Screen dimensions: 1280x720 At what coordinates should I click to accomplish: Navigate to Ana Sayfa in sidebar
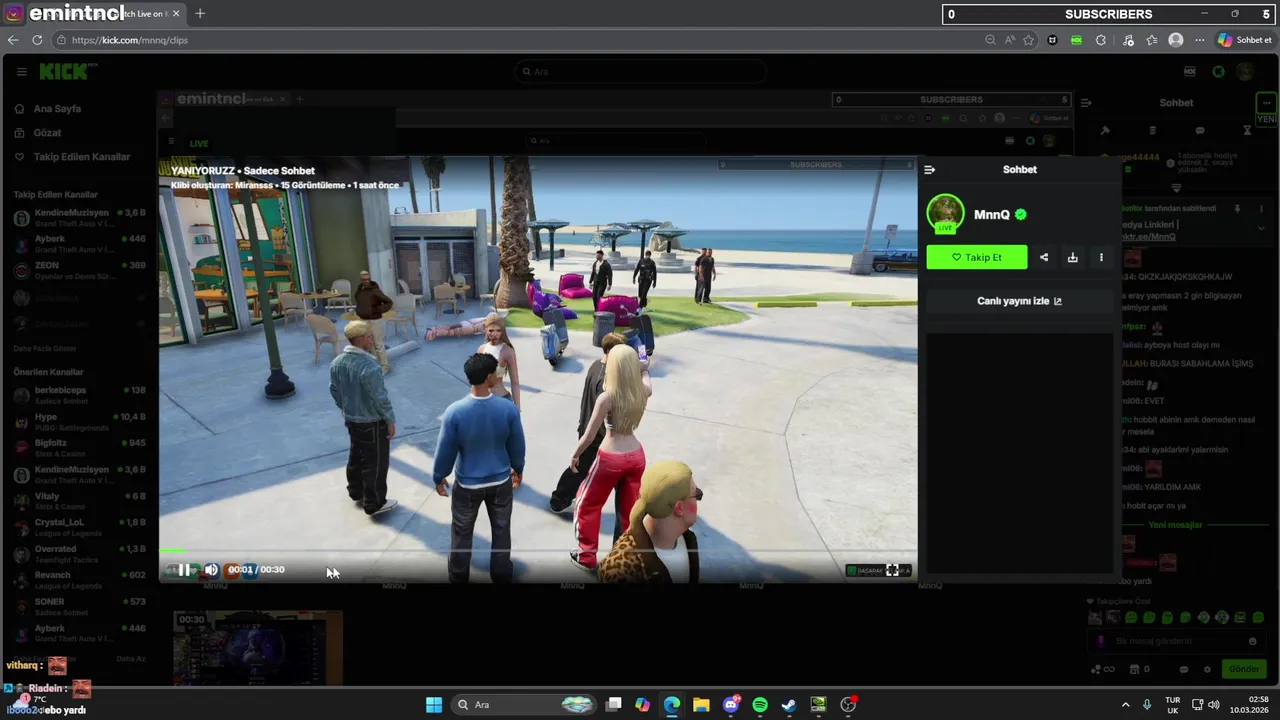tap(57, 109)
